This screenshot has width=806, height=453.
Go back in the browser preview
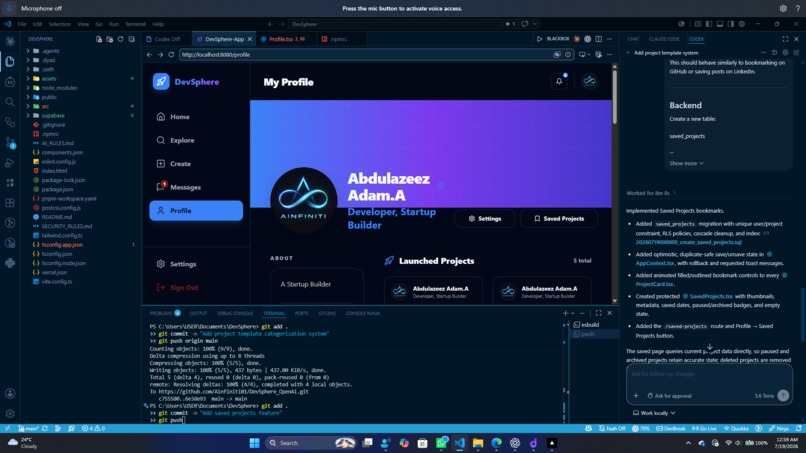(x=149, y=55)
